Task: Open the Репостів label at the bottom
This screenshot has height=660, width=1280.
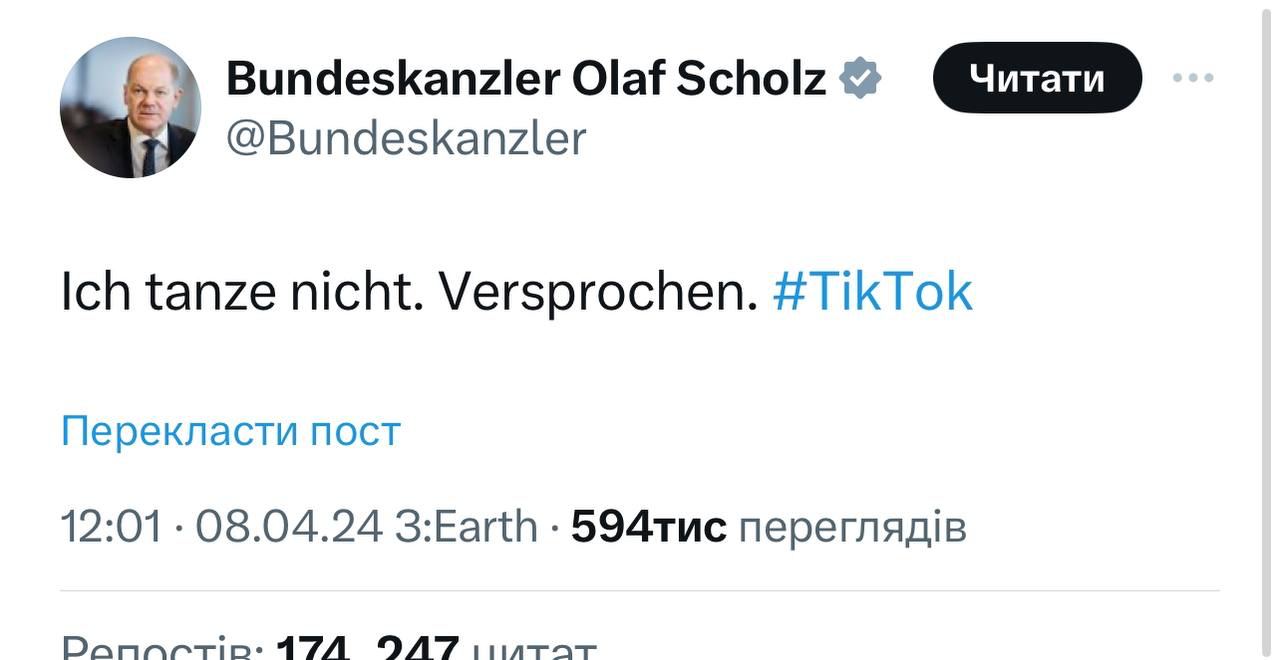Action: (x=162, y=646)
